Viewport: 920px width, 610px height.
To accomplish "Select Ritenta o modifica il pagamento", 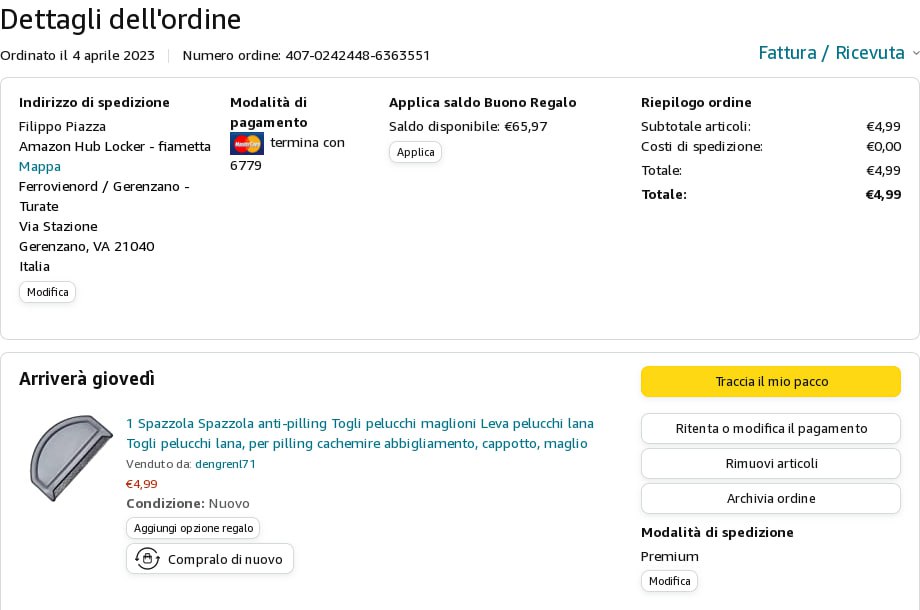I will pos(770,428).
